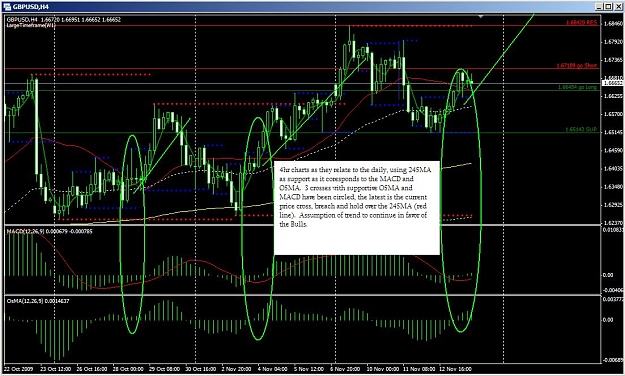
Task: Select the '1.66454 go Long' label
Action: (578, 87)
